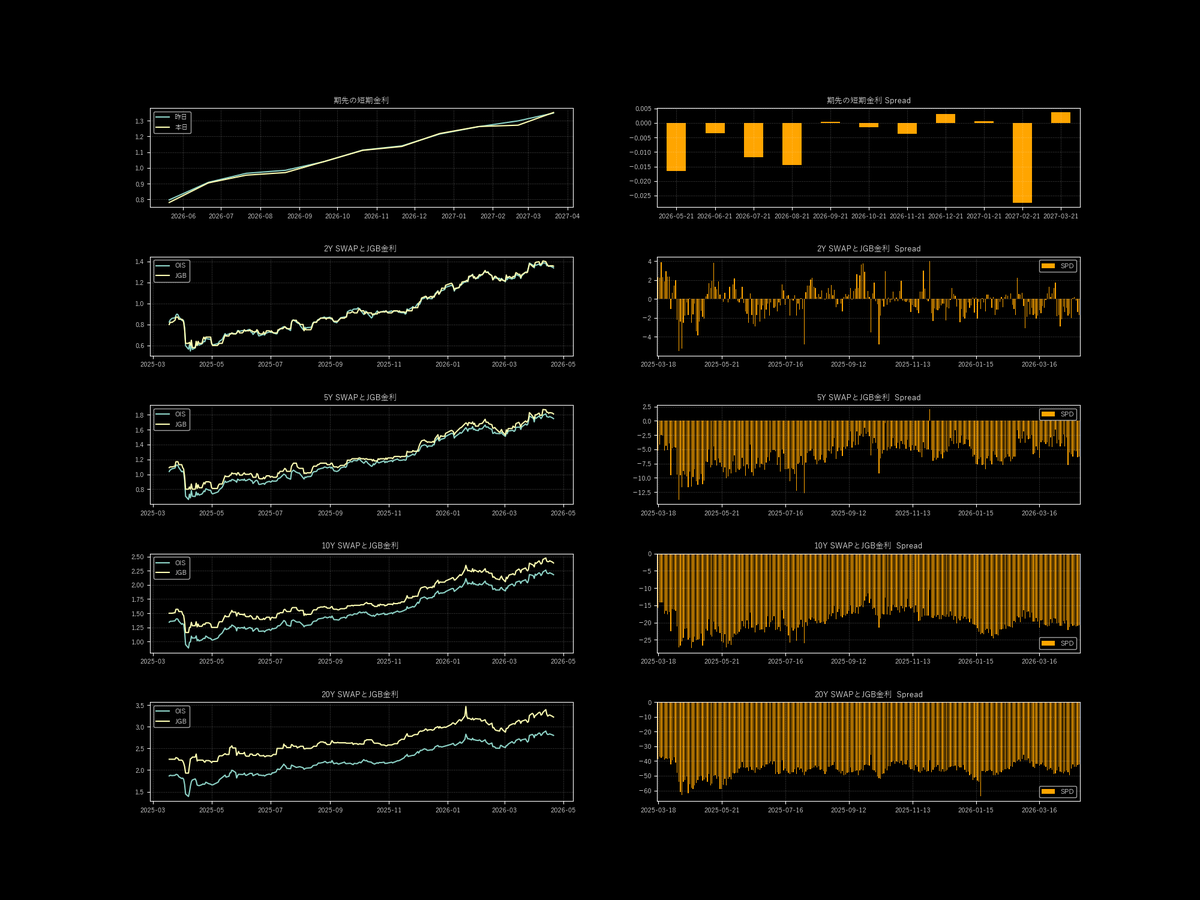Click the '2Y SWAPとJGB金利' left chart title
The image size is (1200, 900).
[x=361, y=248]
